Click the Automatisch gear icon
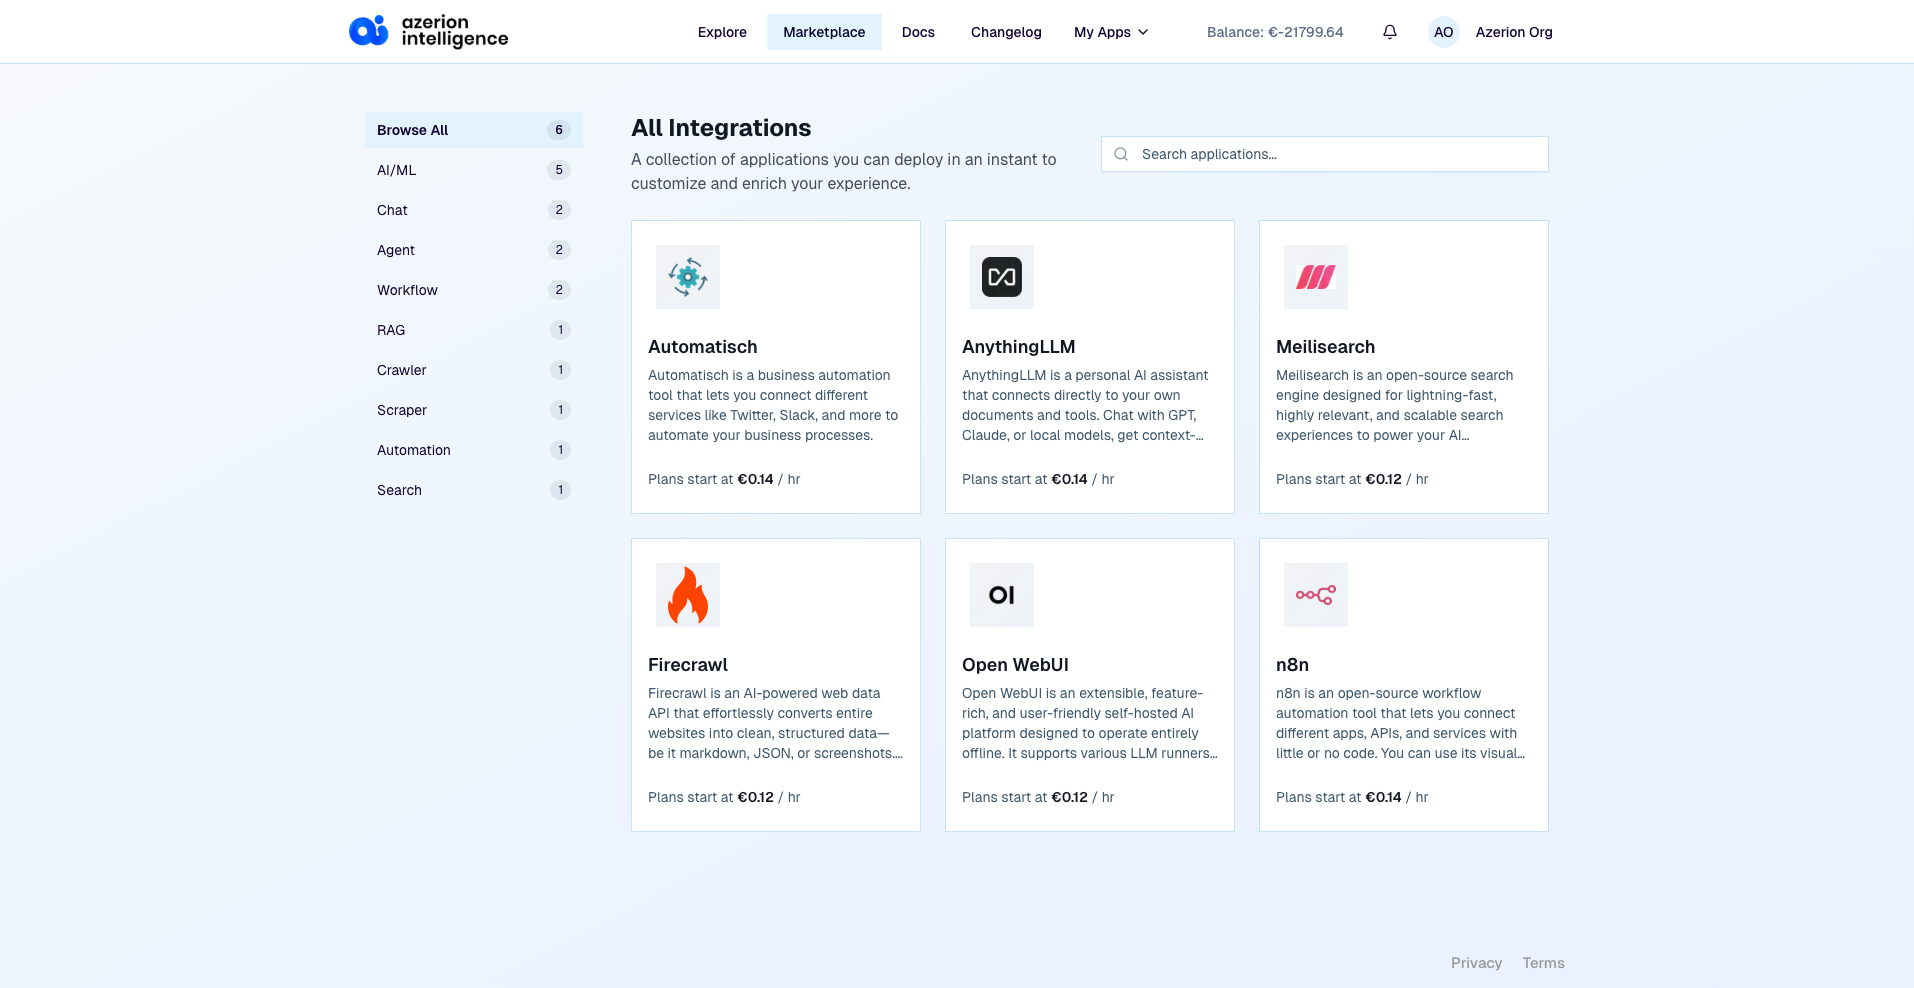 point(687,277)
